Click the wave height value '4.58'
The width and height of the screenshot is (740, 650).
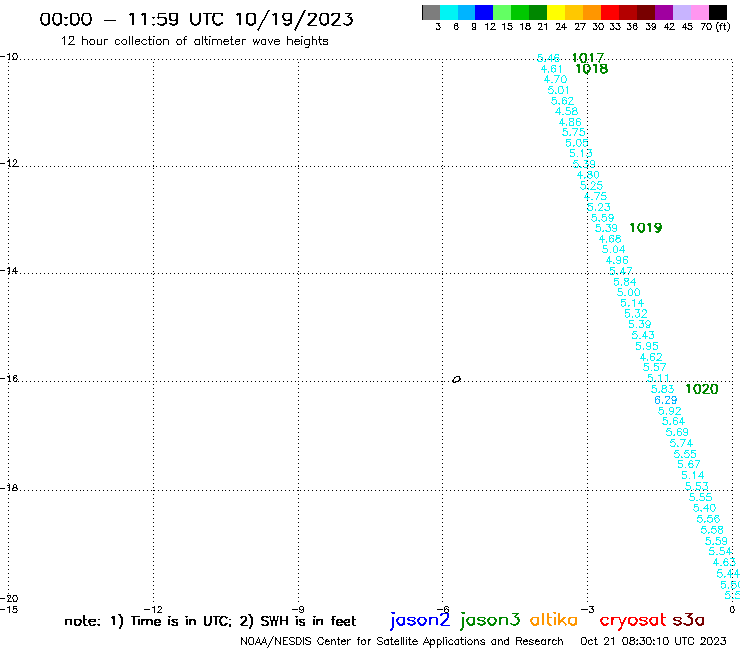point(566,111)
